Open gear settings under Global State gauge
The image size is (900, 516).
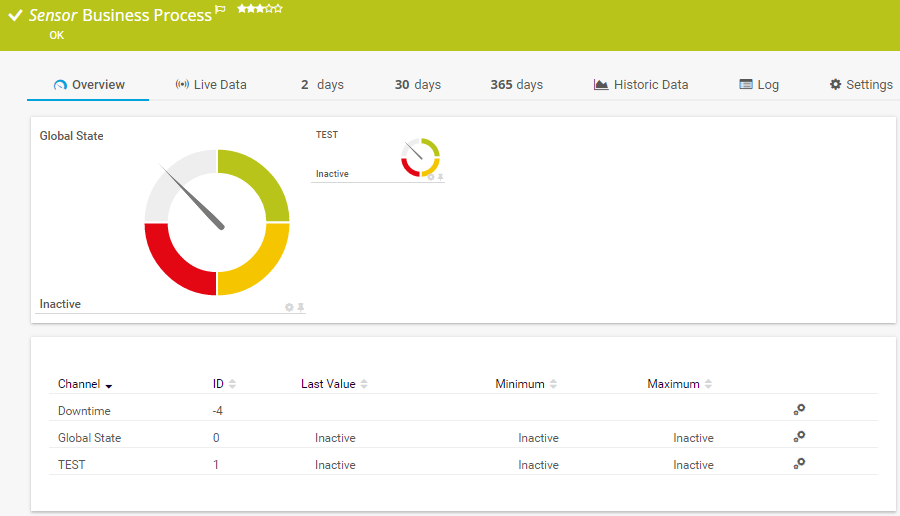pos(289,307)
